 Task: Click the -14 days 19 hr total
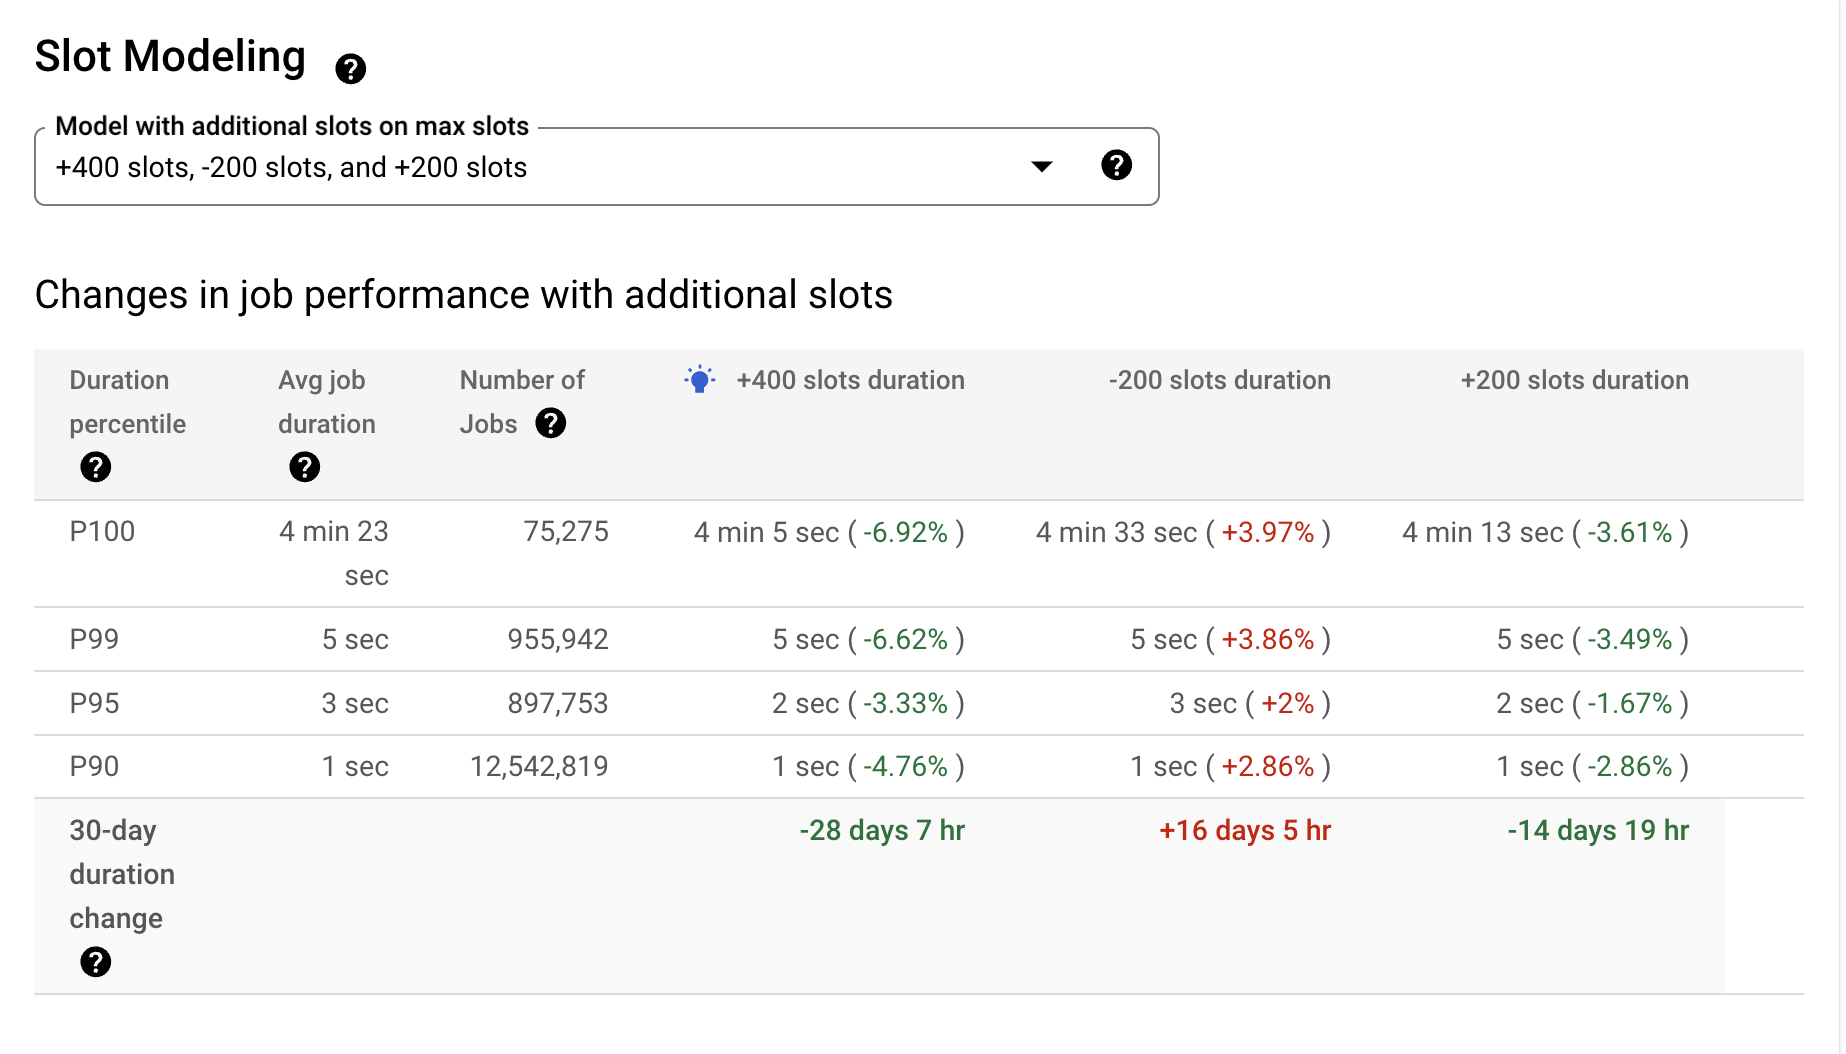[x=1597, y=830]
